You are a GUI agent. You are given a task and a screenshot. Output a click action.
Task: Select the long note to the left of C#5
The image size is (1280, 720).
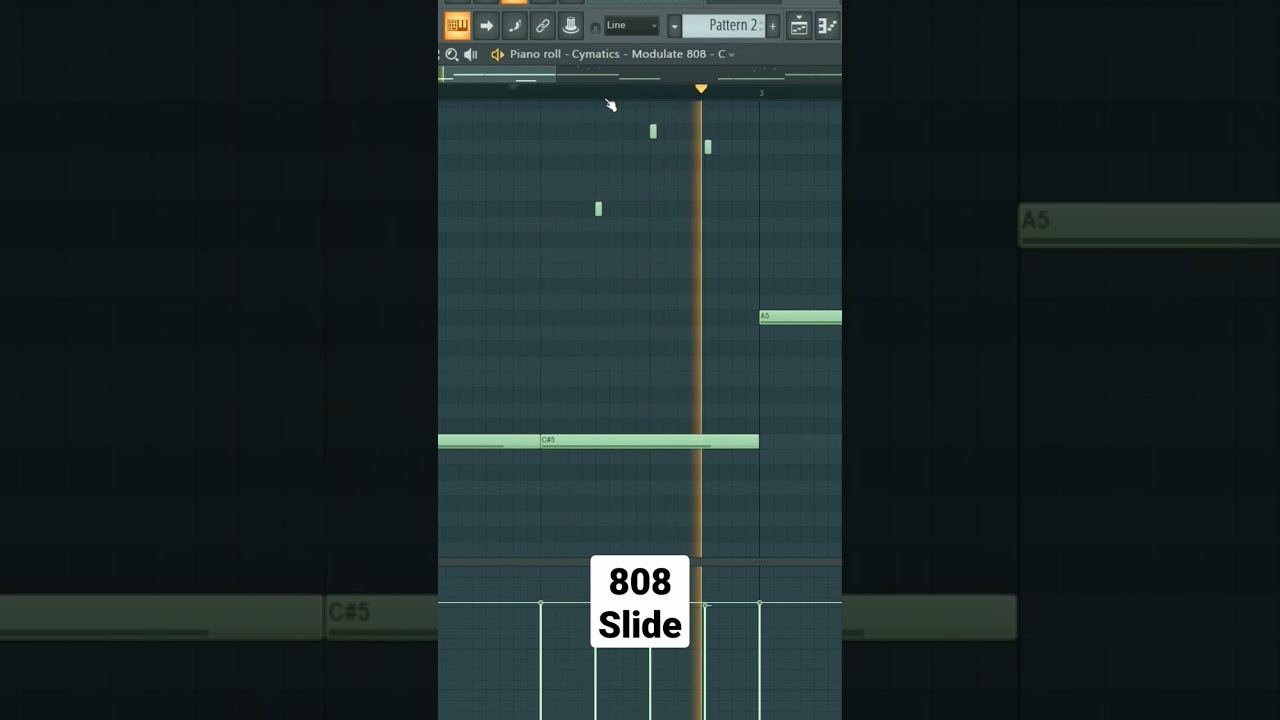(489, 441)
